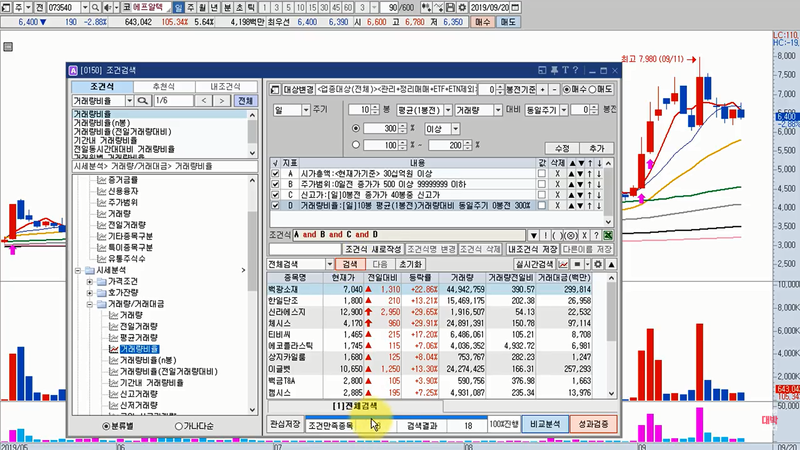This screenshot has height=450, width=800.
Task: Open chart settings gear in top toolbar
Action: point(462,8)
